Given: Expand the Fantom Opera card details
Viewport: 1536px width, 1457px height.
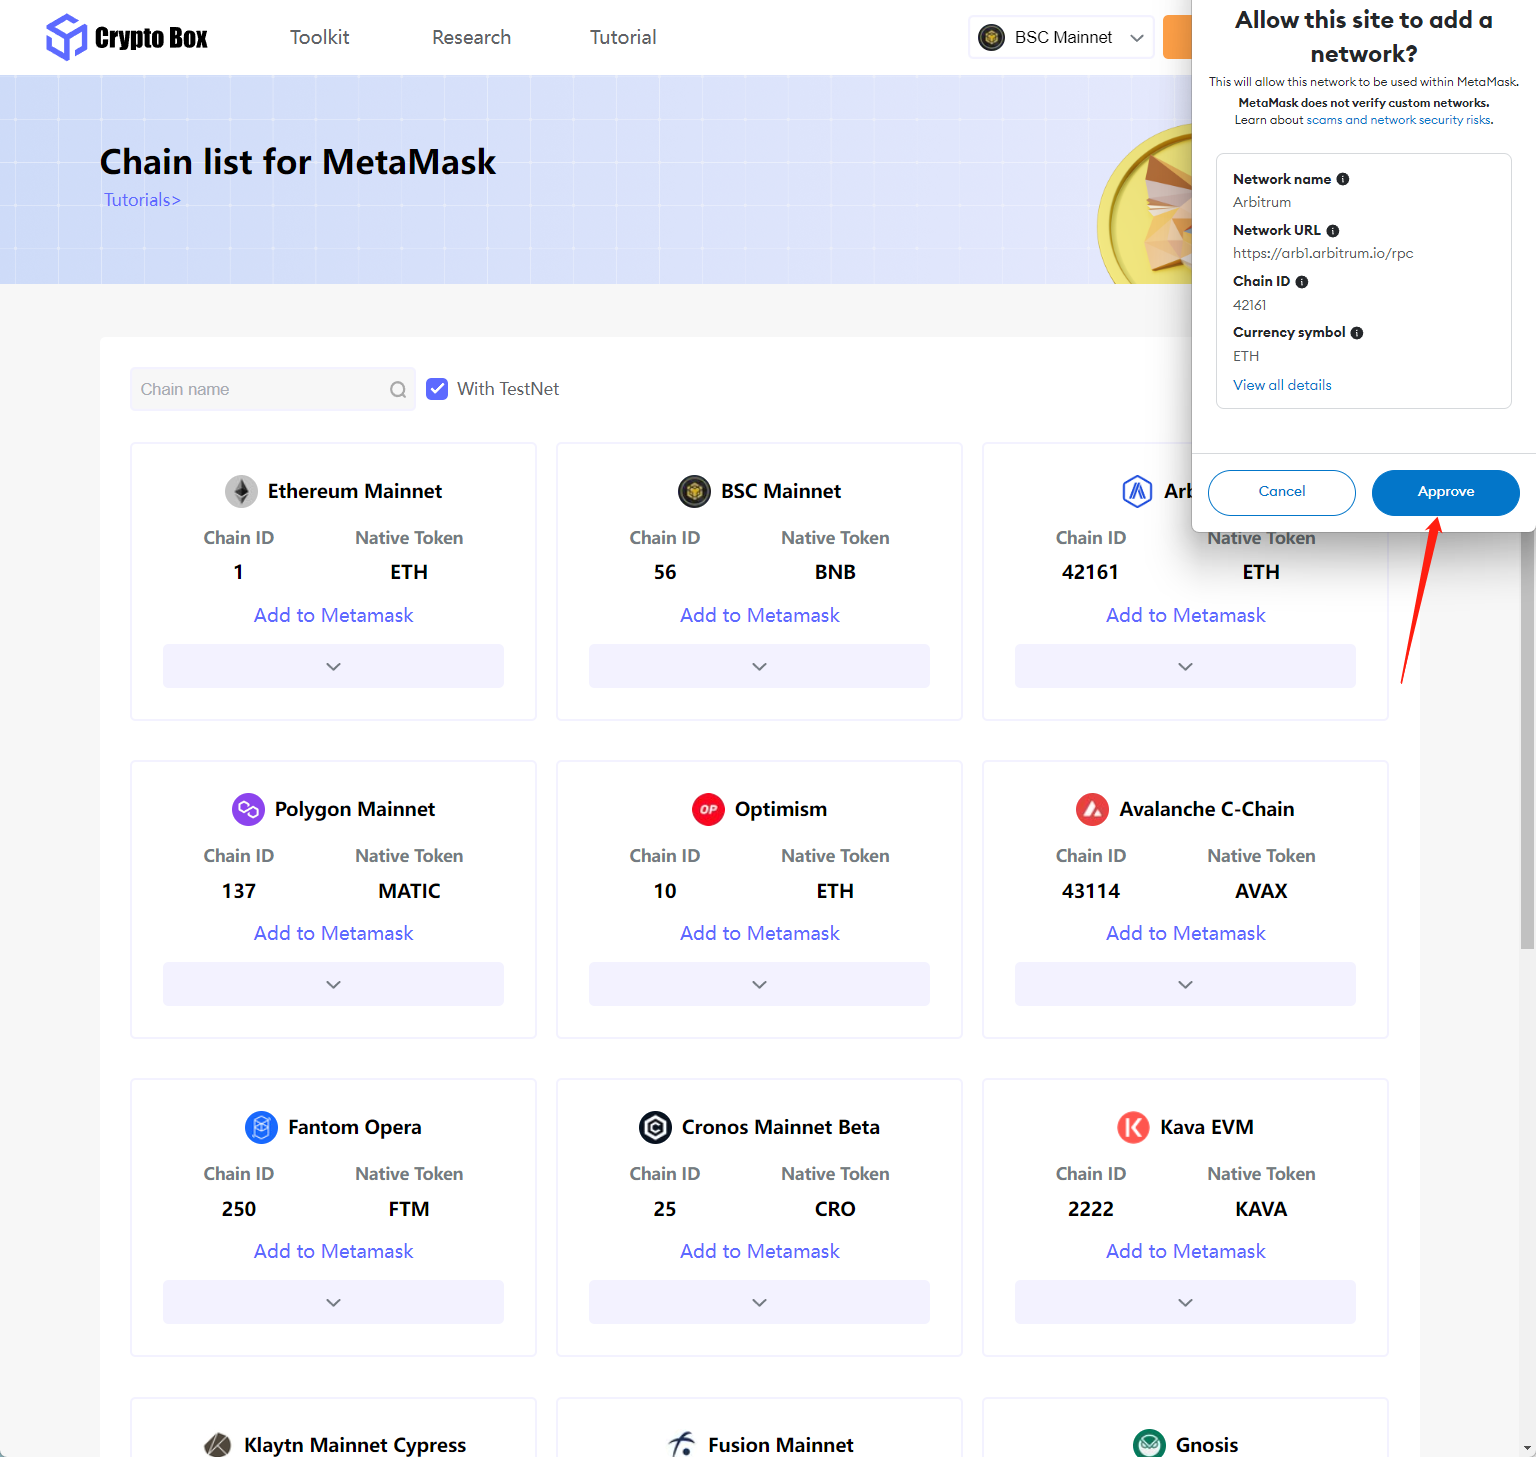Looking at the screenshot, I should tap(333, 1302).
